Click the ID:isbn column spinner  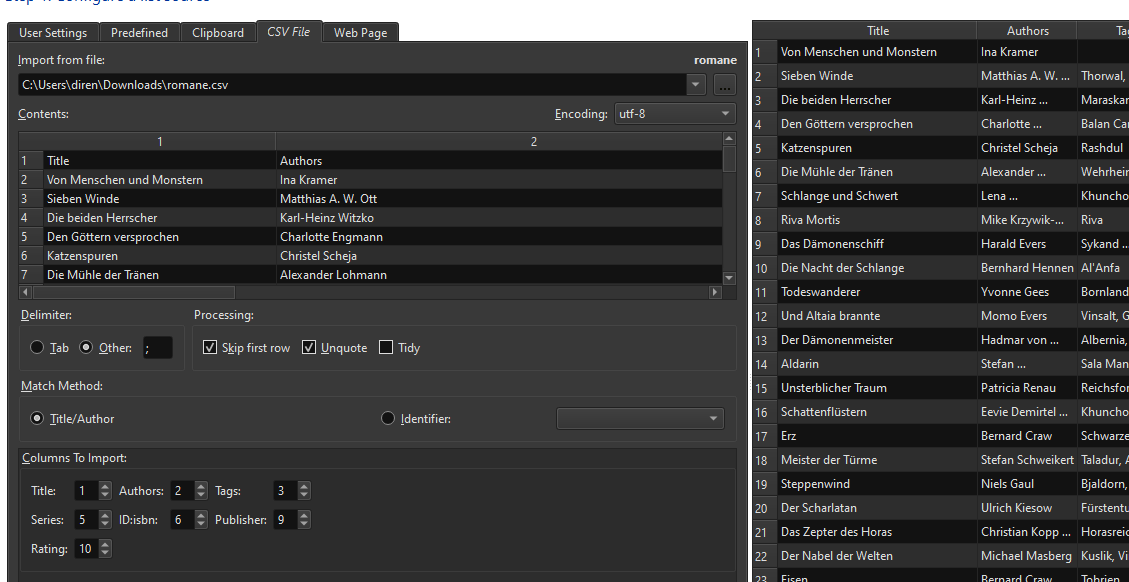pos(189,520)
